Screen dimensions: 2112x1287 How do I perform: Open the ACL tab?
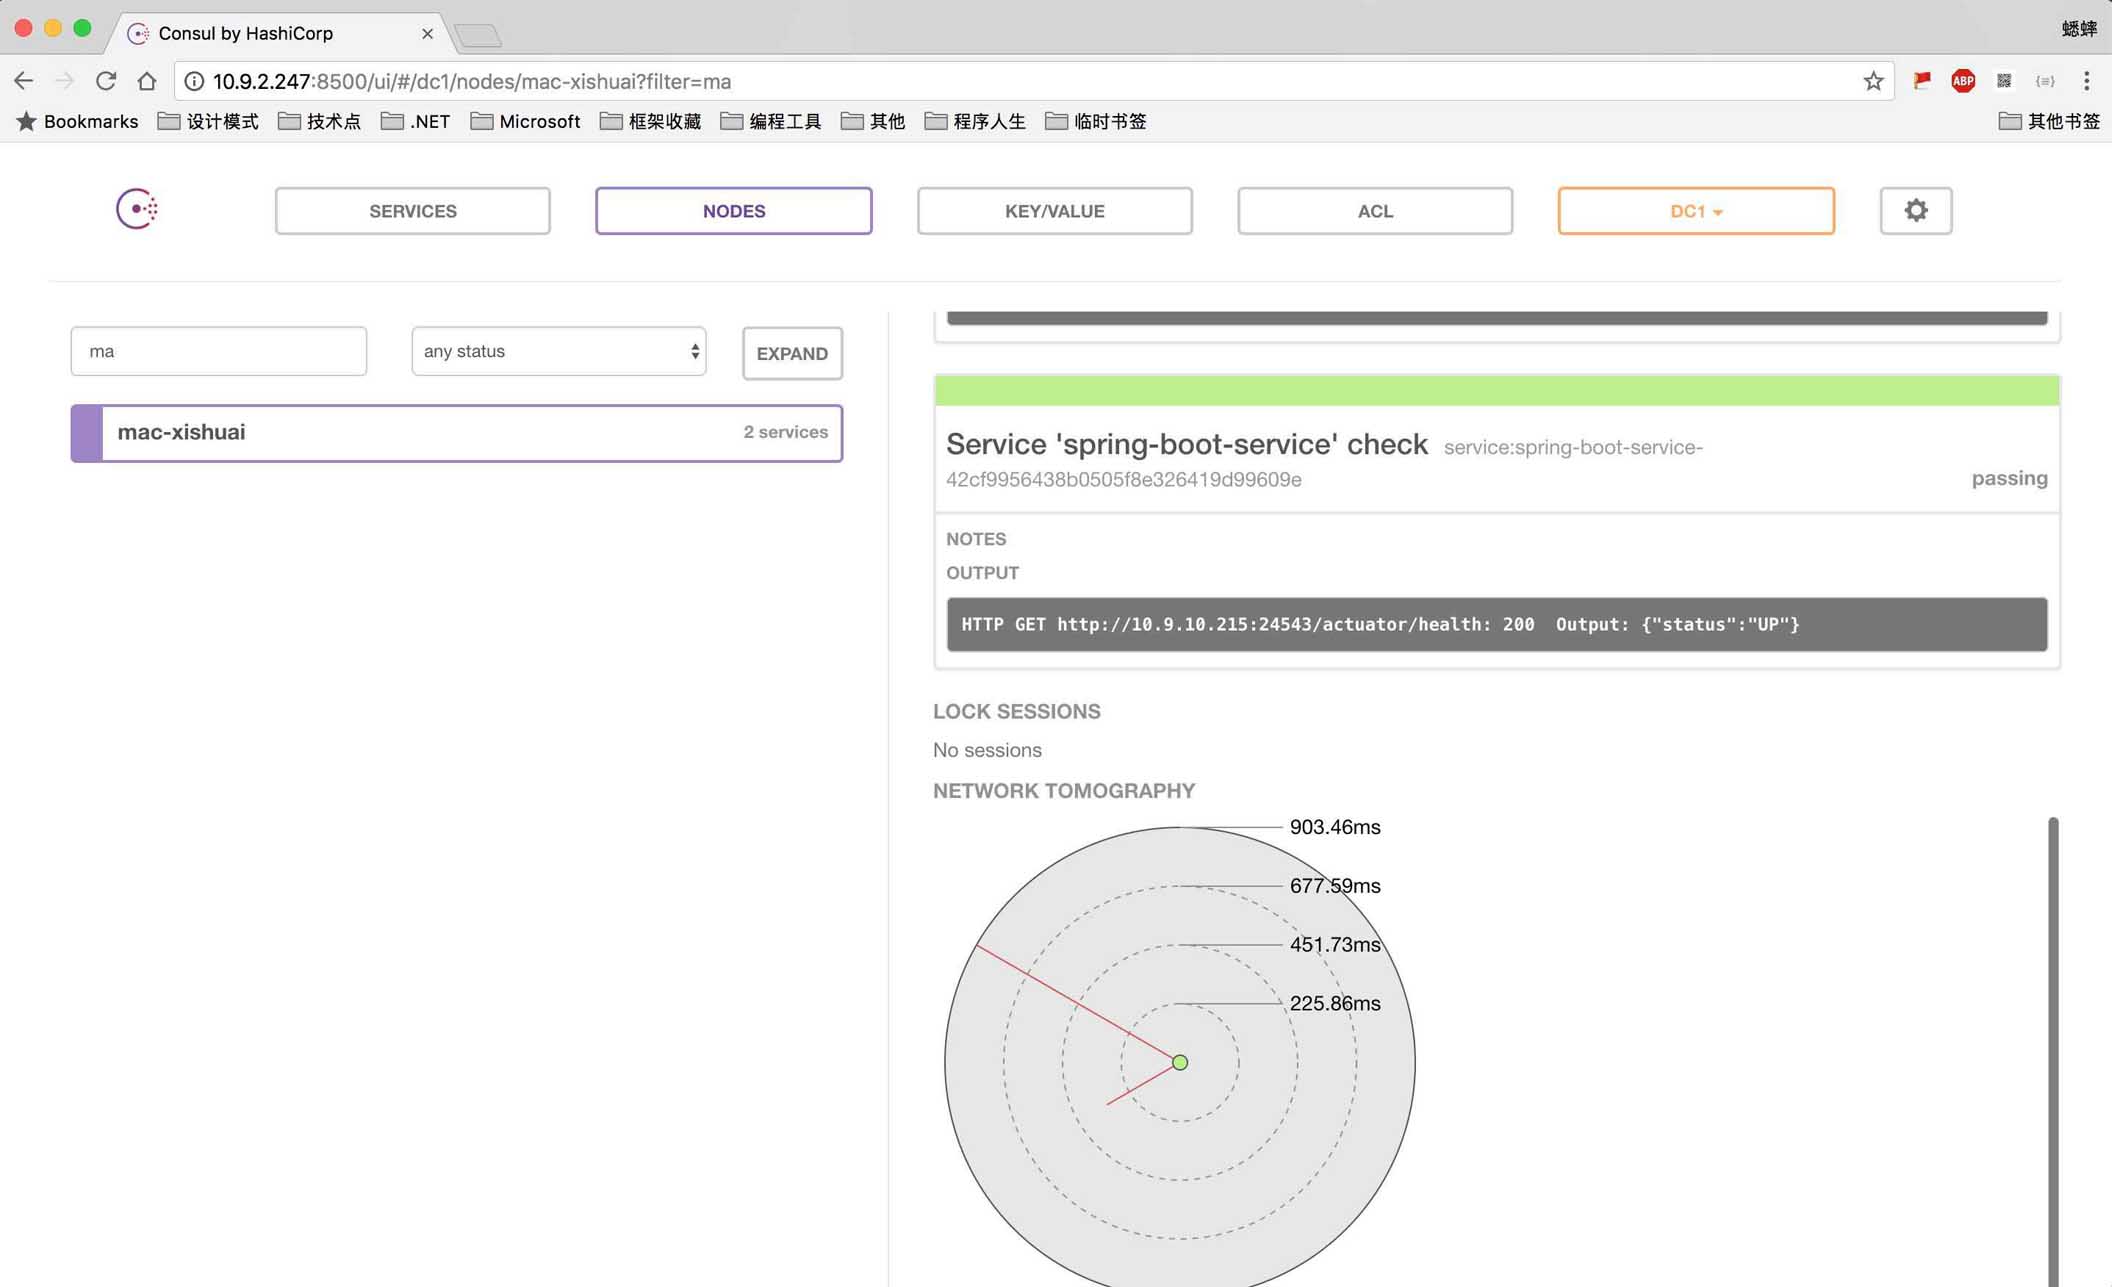pos(1374,211)
